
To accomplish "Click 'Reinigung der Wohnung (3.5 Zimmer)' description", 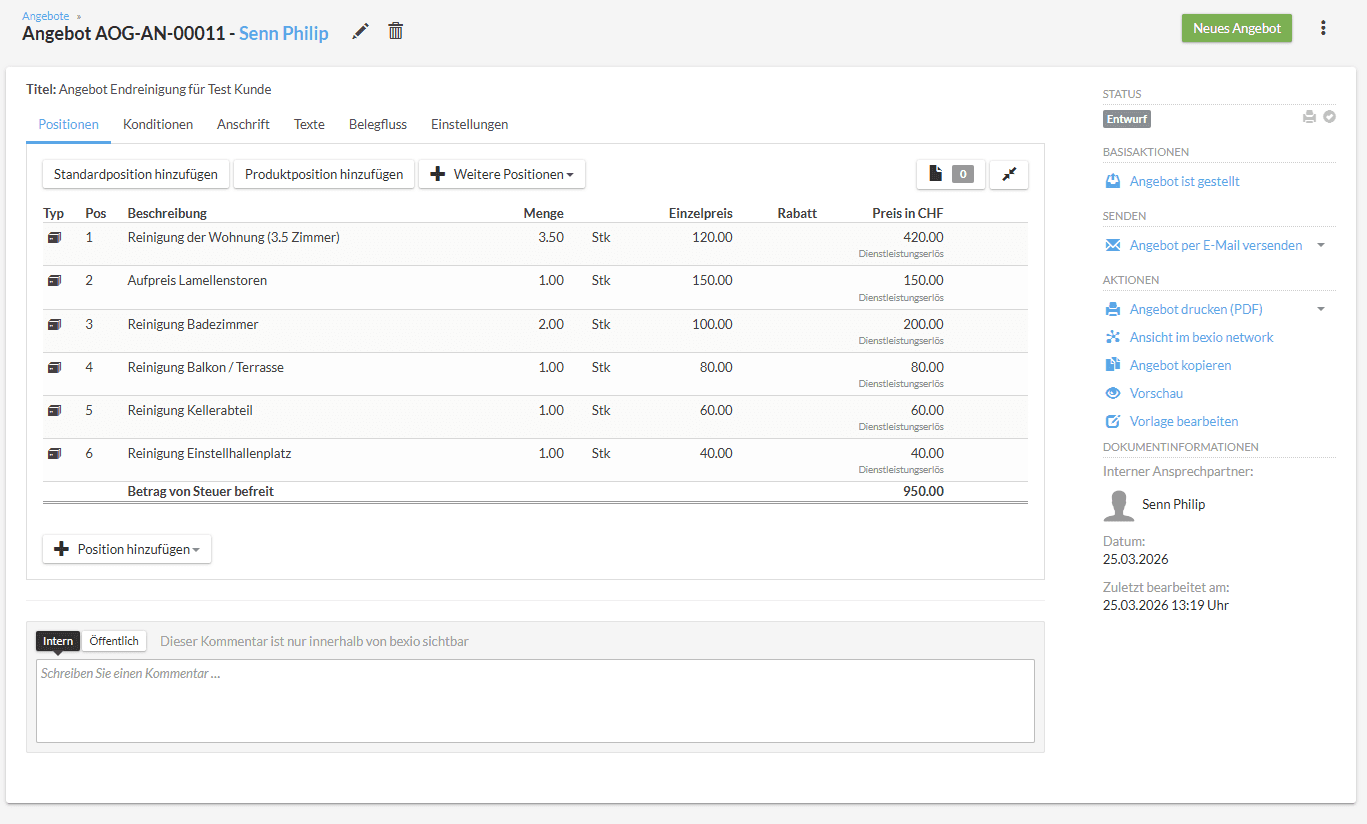I will pos(234,238).
